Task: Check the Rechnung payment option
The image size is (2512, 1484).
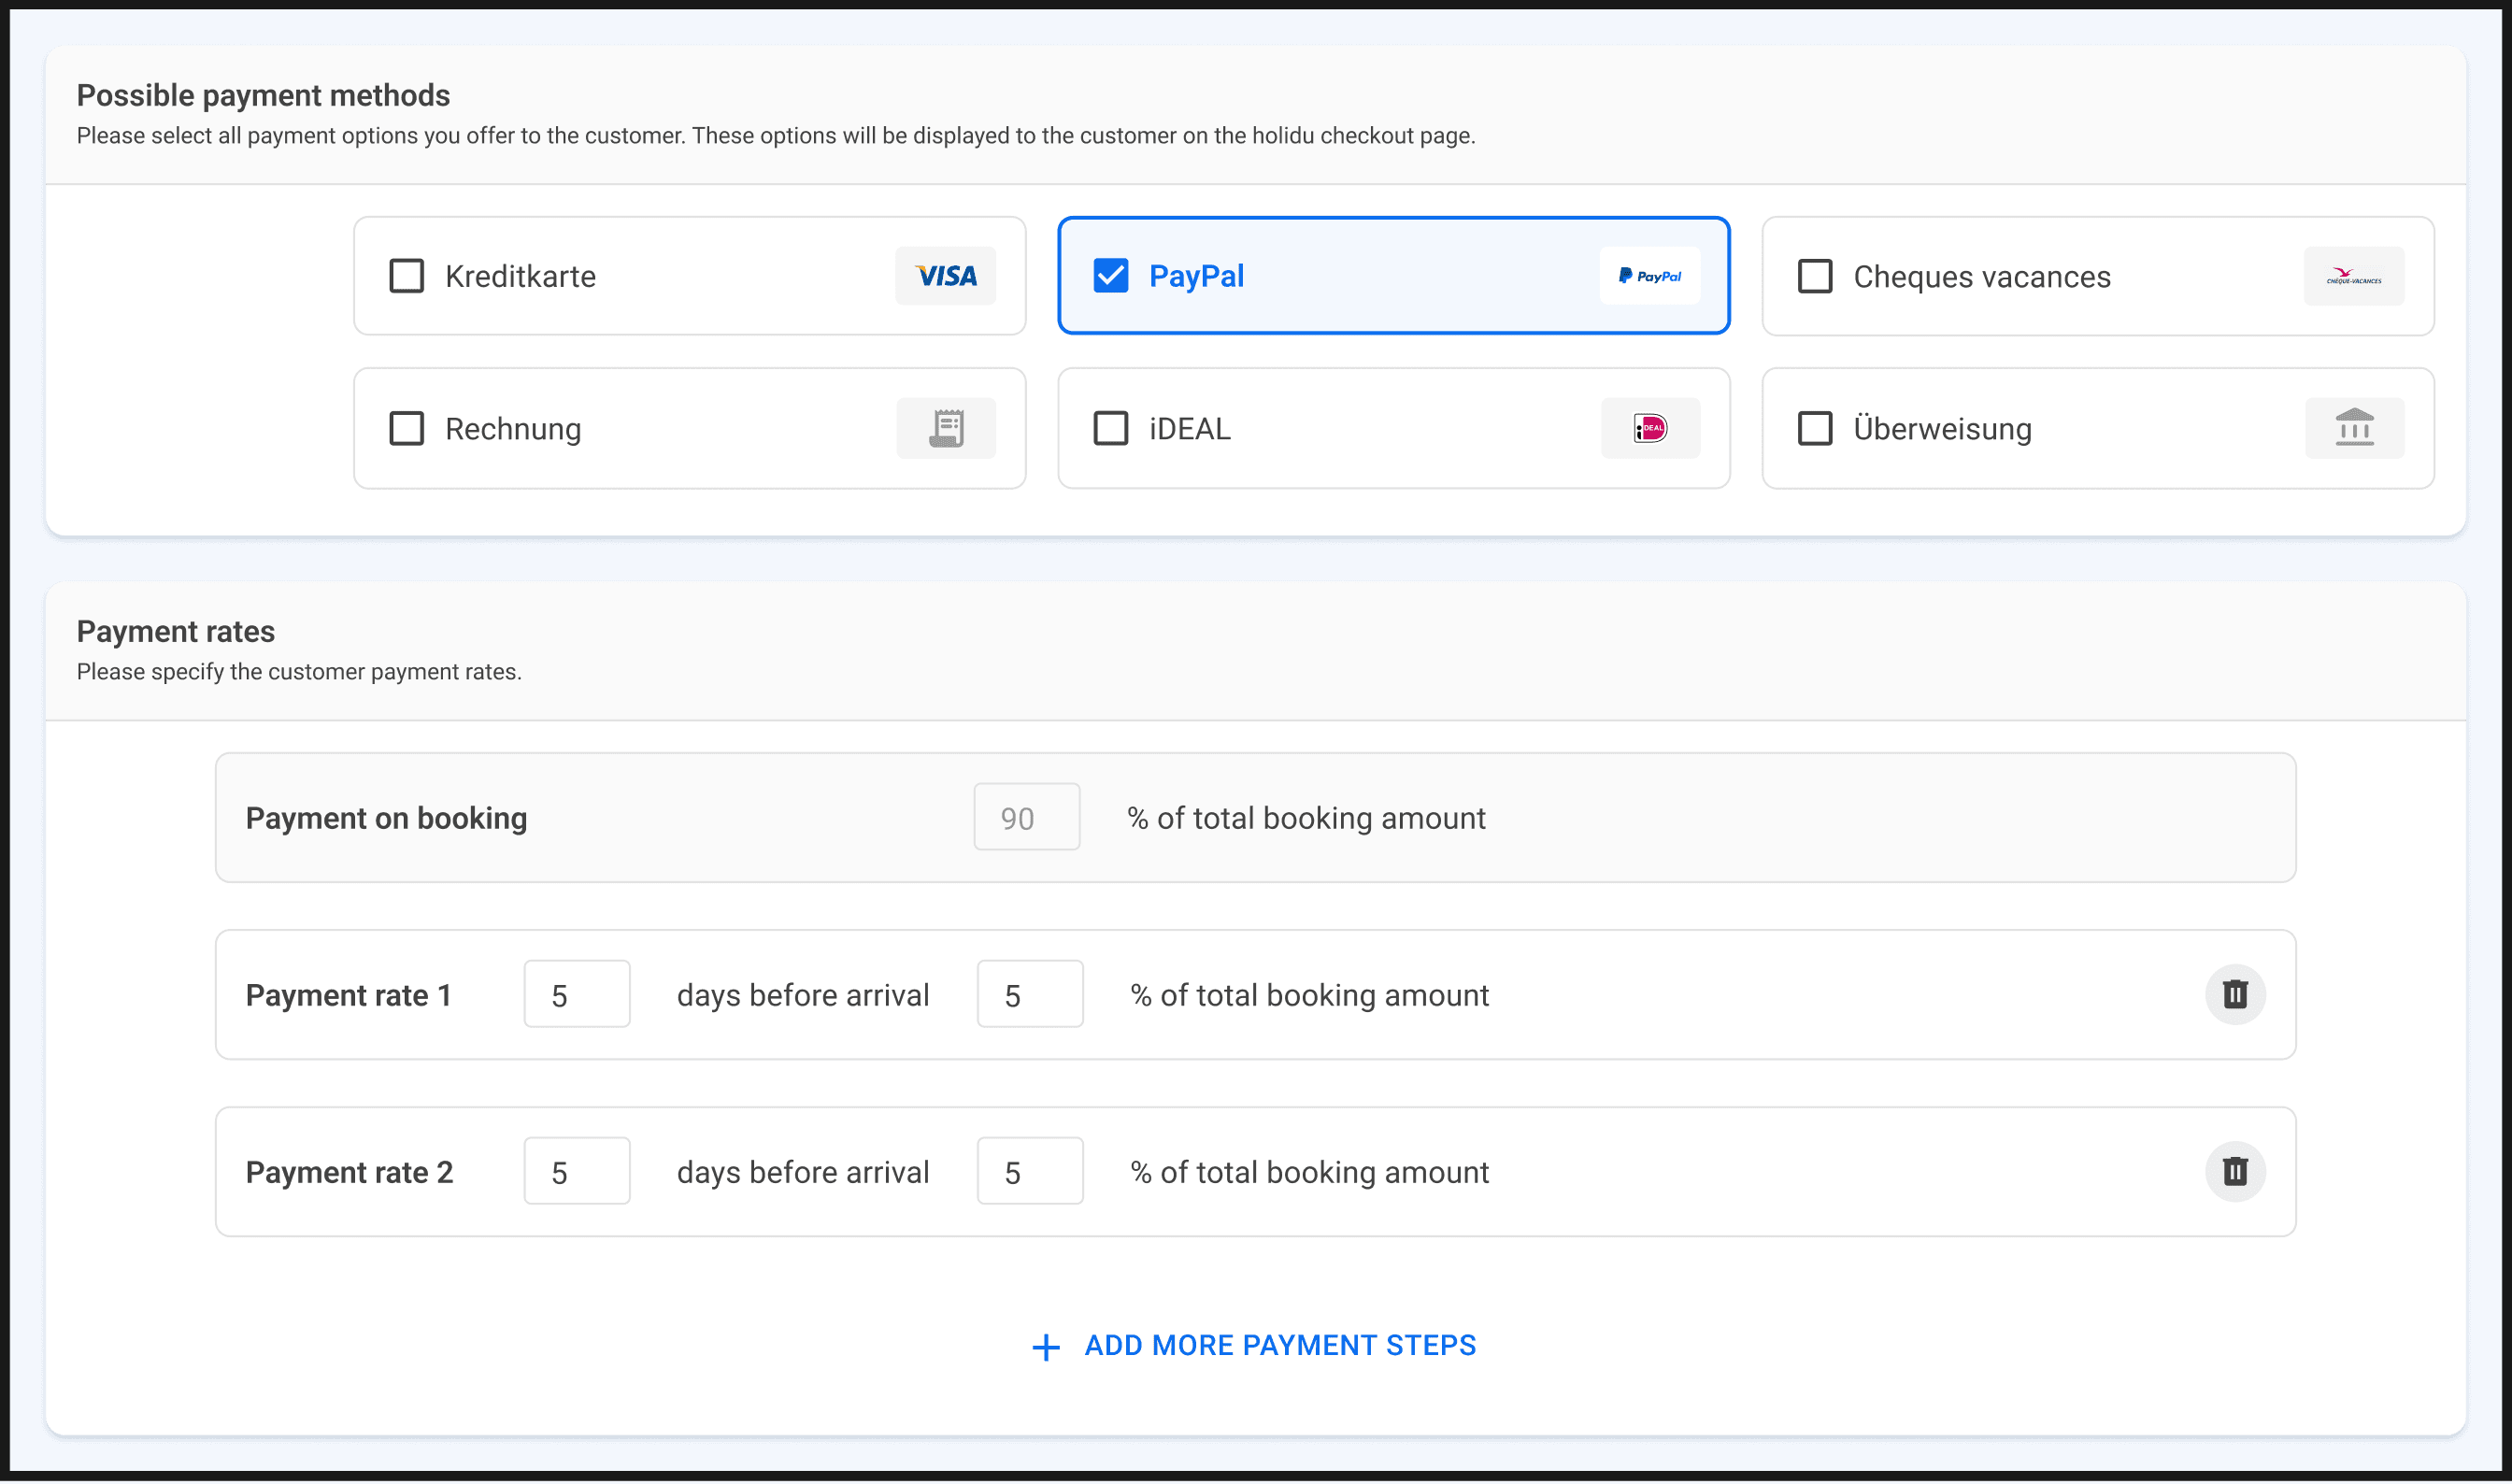Action: pos(406,428)
